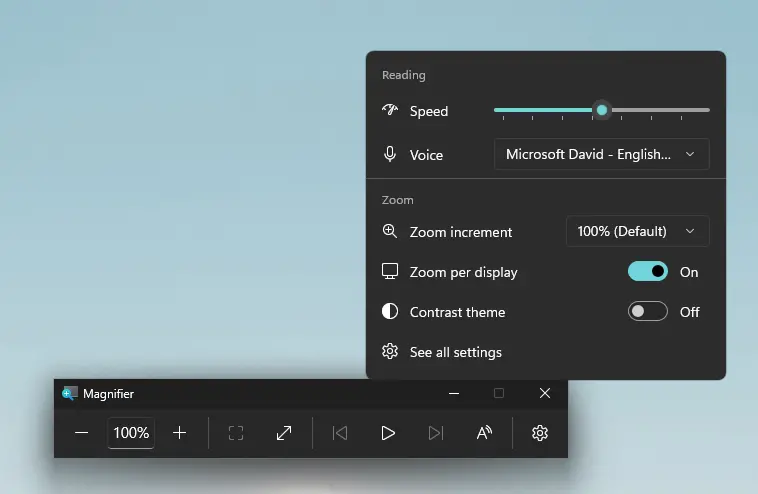The height and width of the screenshot is (494, 758).
Task: Enable the Contrast theme toggle
Action: click(x=648, y=312)
